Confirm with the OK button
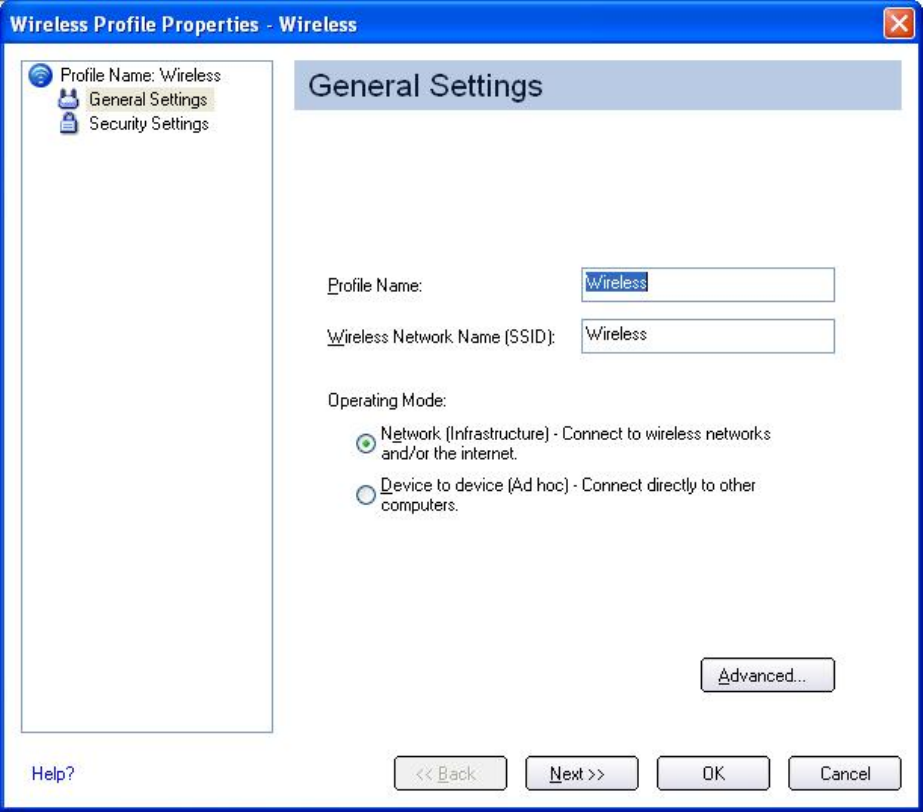This screenshot has width=923, height=812. (x=713, y=773)
